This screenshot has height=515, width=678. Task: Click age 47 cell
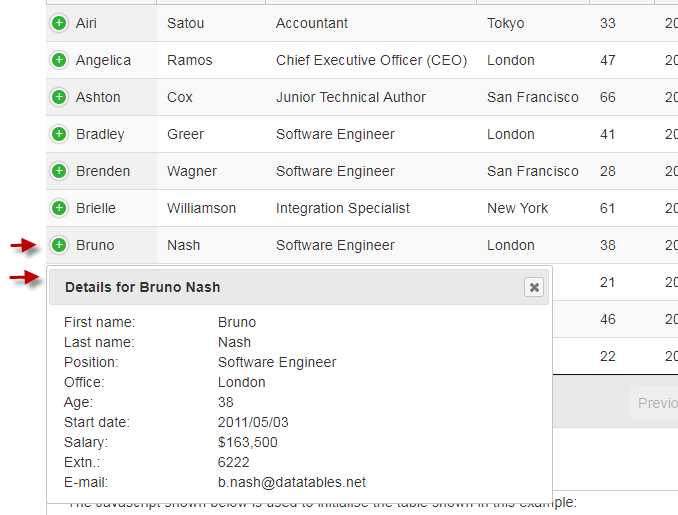coord(622,60)
